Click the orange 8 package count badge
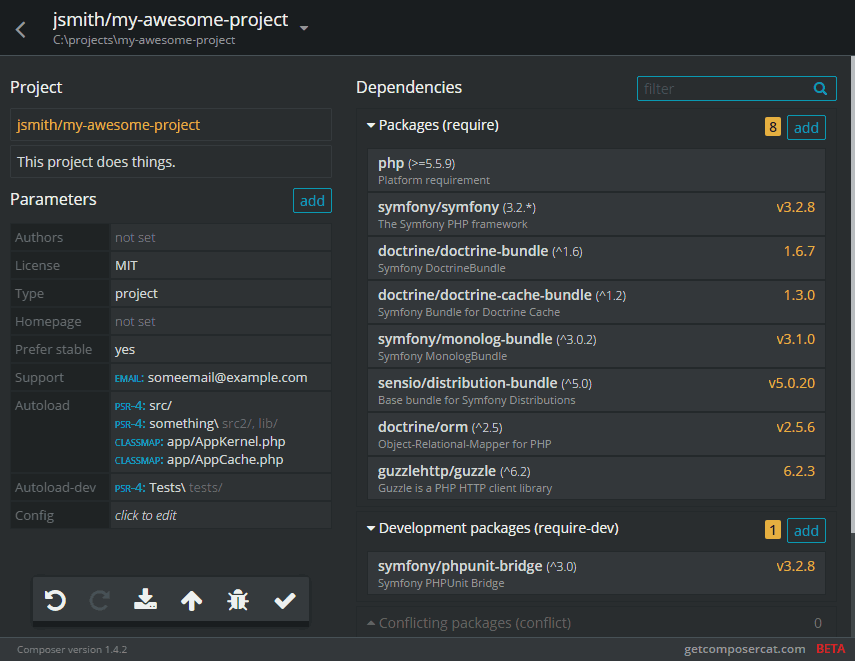 click(772, 127)
